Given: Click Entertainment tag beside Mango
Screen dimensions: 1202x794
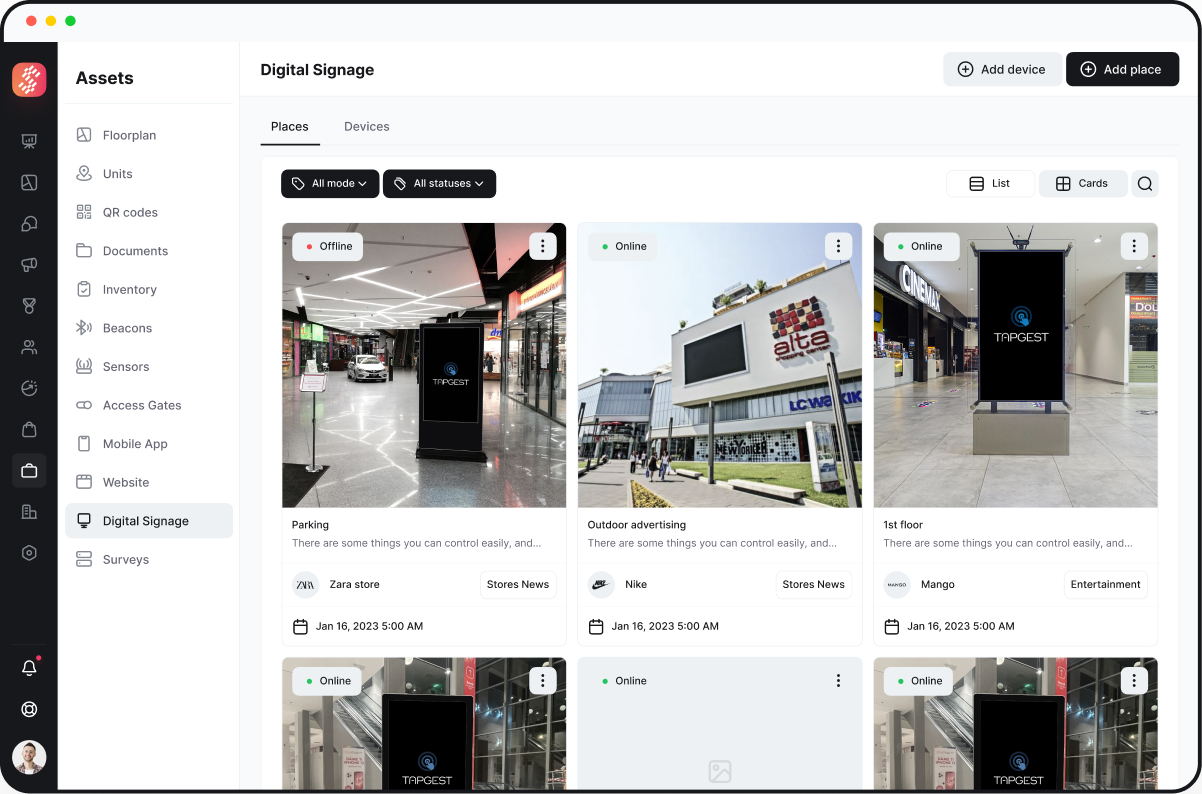Looking at the screenshot, I should pyautogui.click(x=1105, y=585).
